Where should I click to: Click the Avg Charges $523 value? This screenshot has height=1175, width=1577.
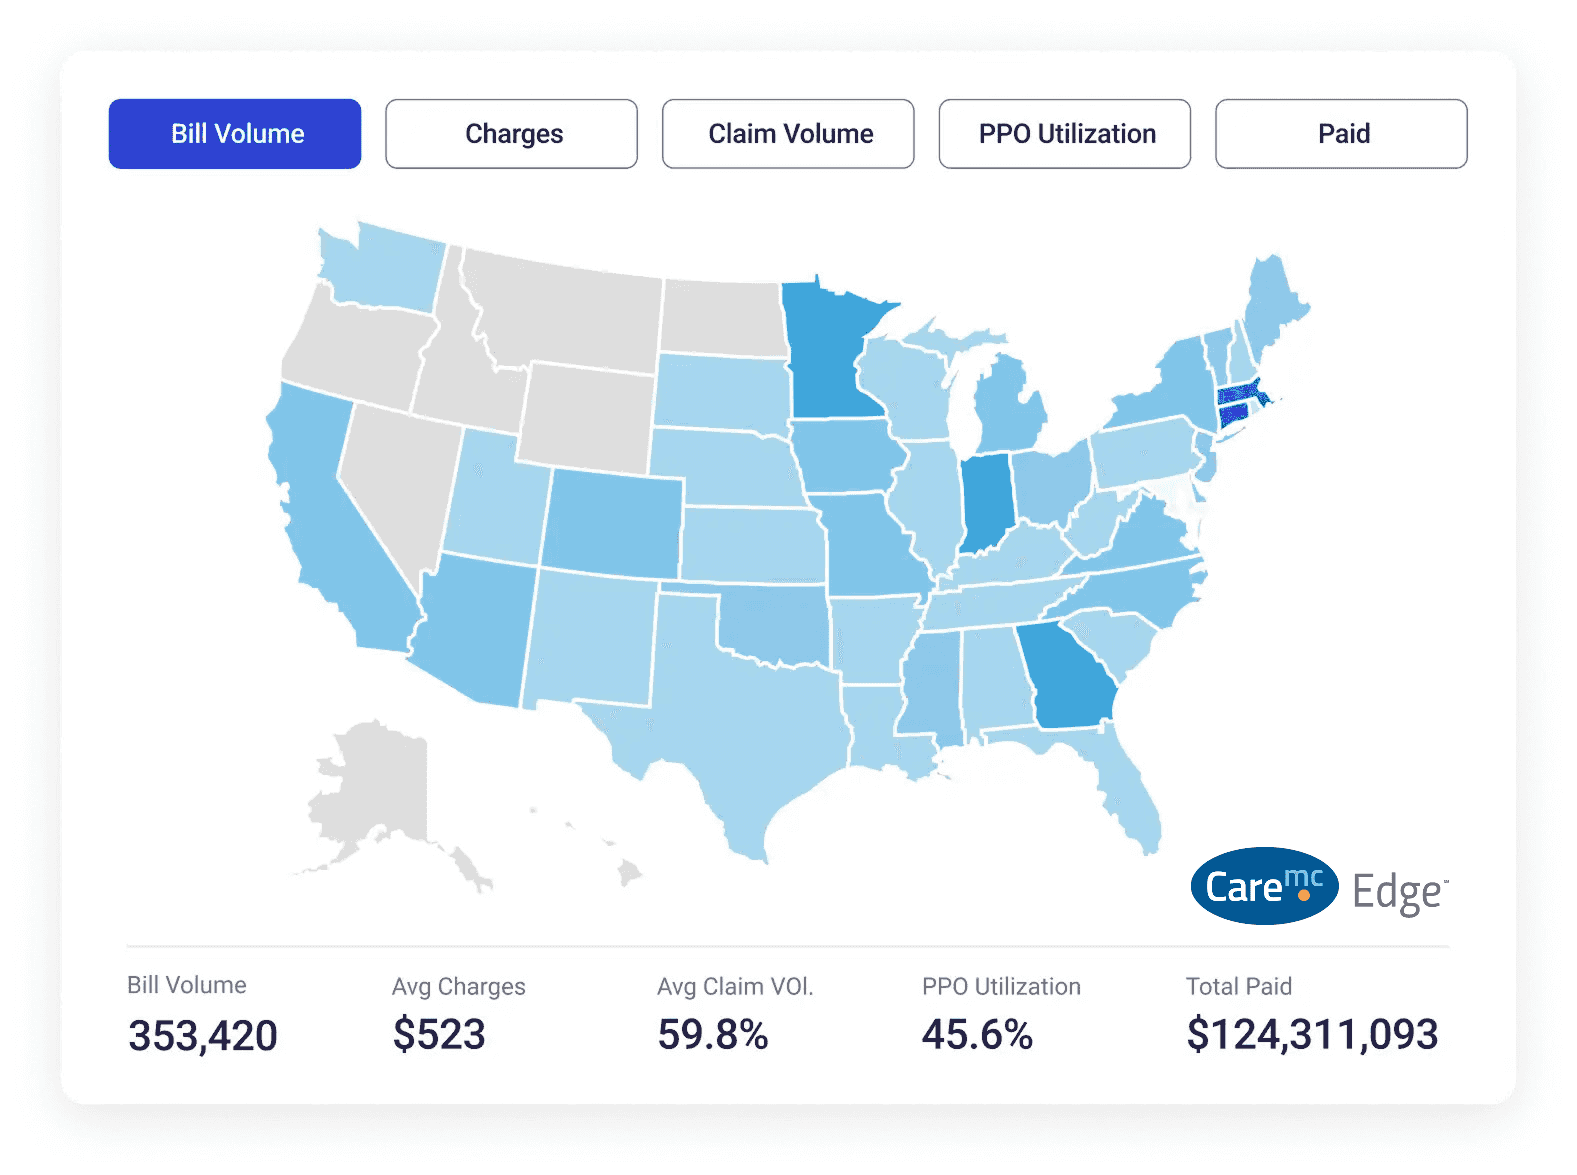(439, 1034)
